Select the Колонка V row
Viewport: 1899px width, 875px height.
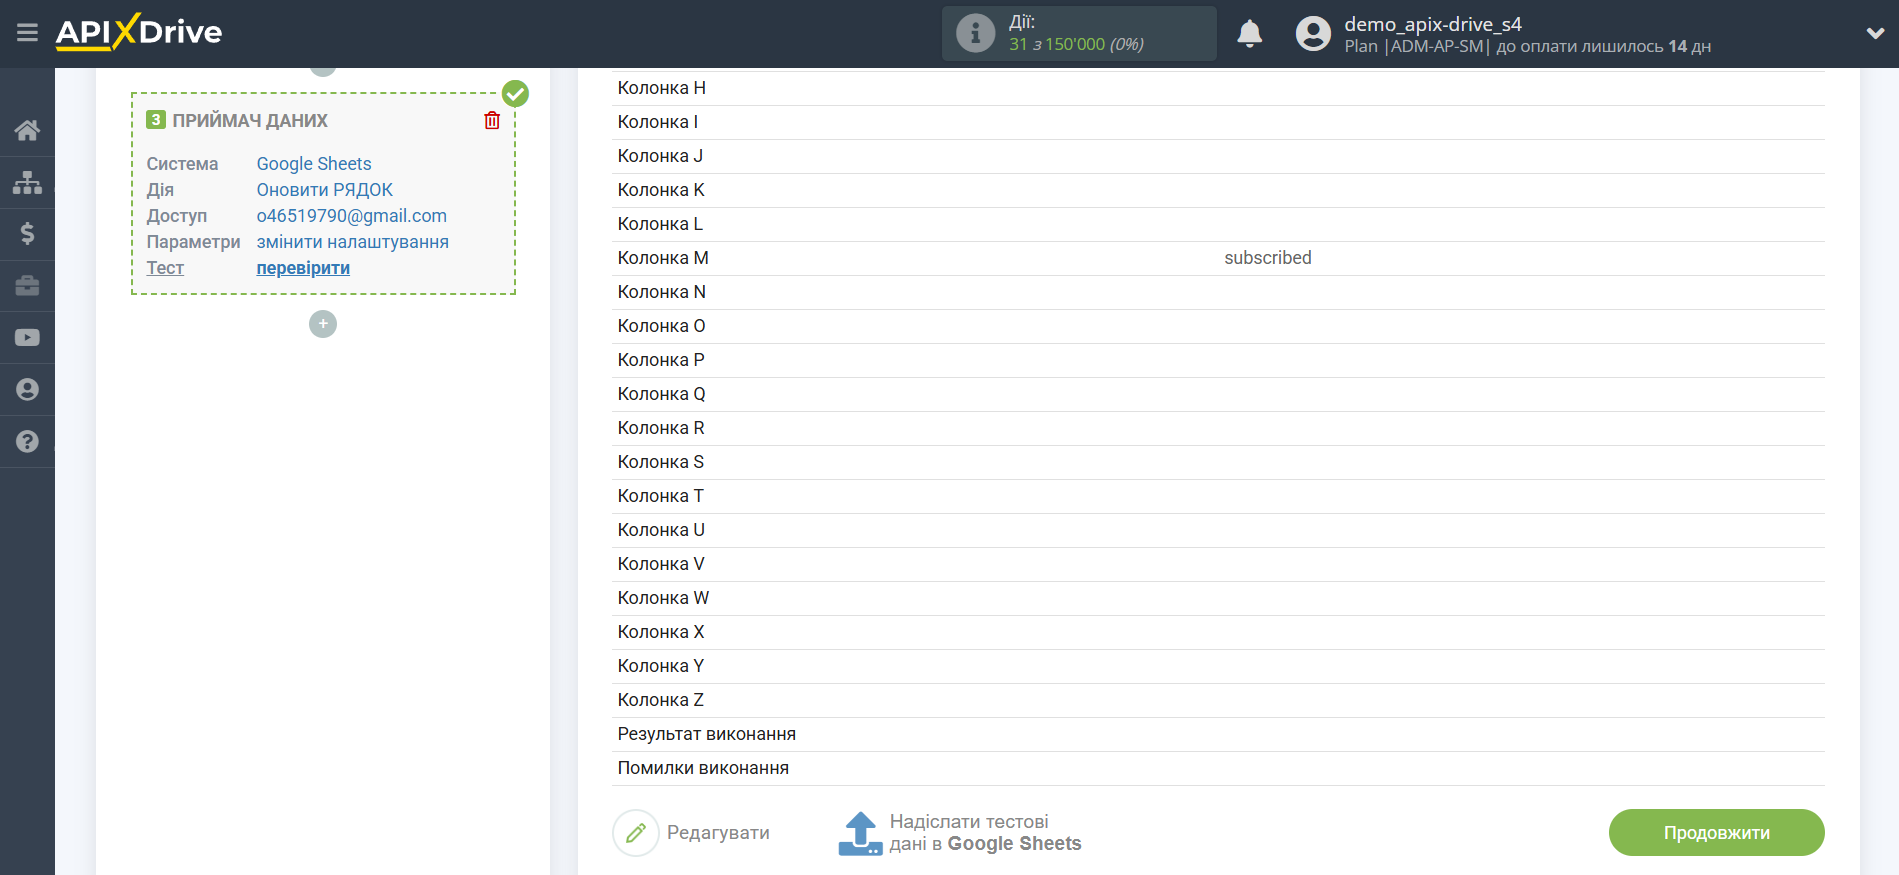coord(1218,564)
